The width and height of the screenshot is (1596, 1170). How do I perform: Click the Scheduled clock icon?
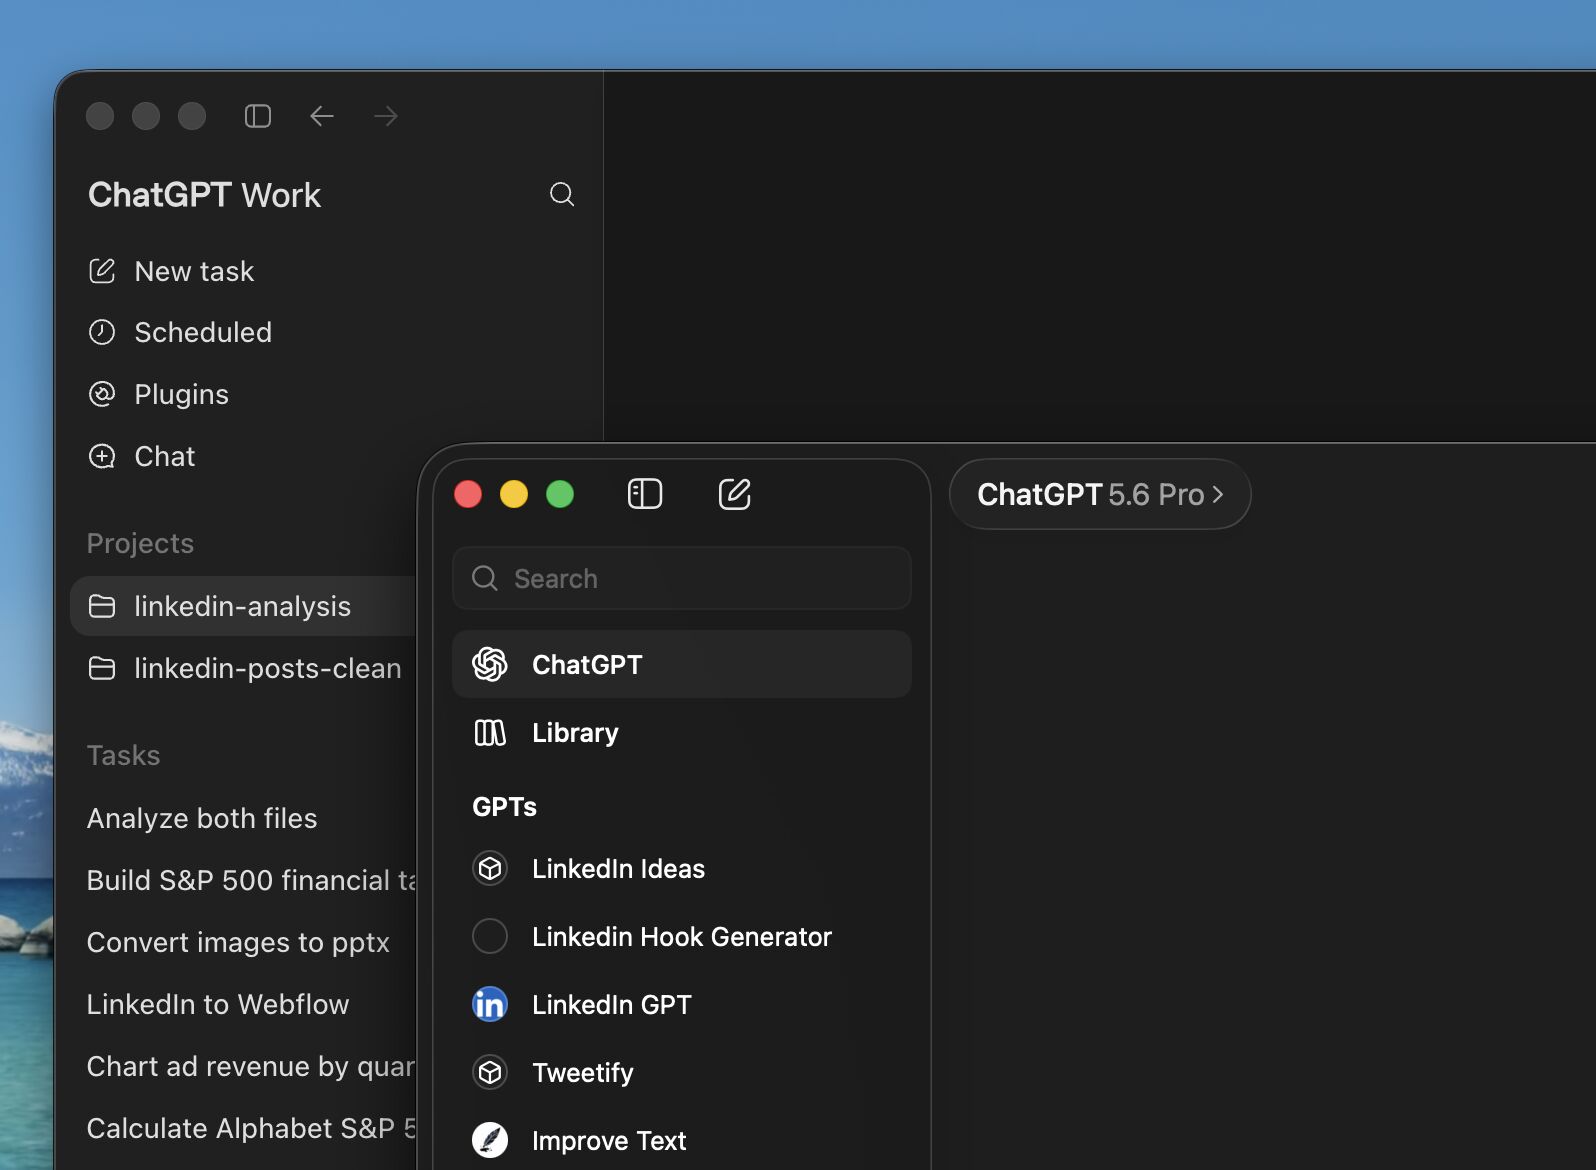[102, 332]
